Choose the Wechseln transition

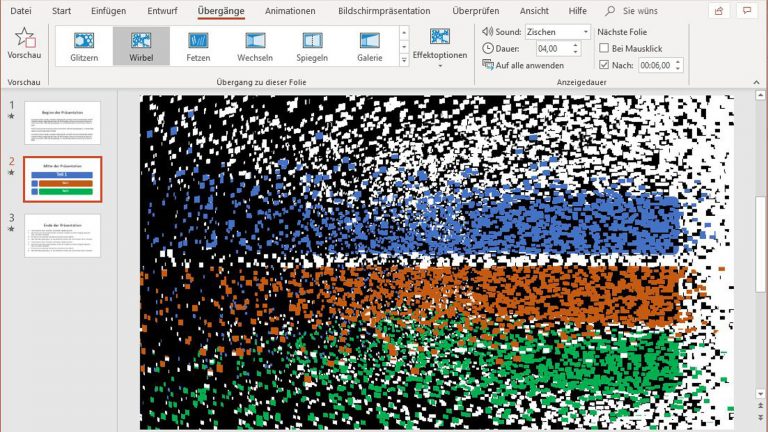coord(255,46)
